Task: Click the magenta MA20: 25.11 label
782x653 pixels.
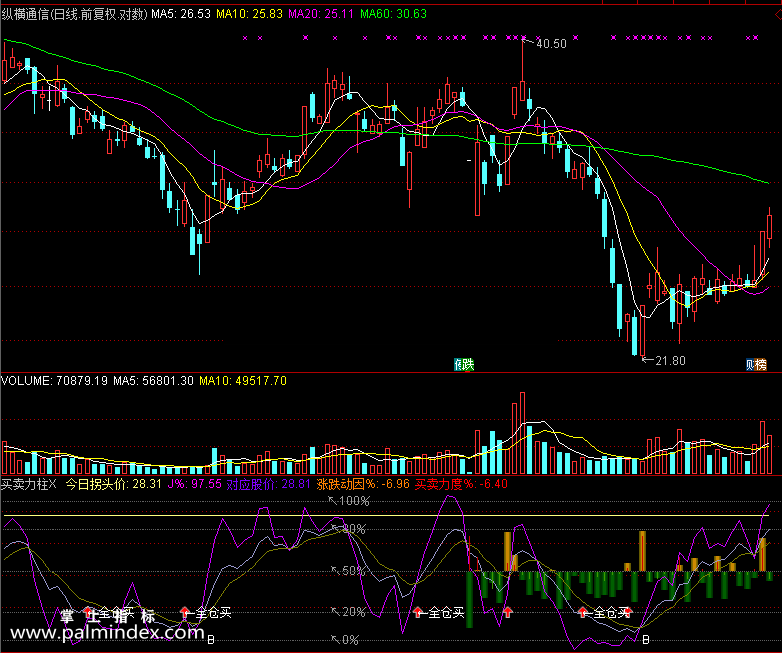Action: (x=321, y=14)
